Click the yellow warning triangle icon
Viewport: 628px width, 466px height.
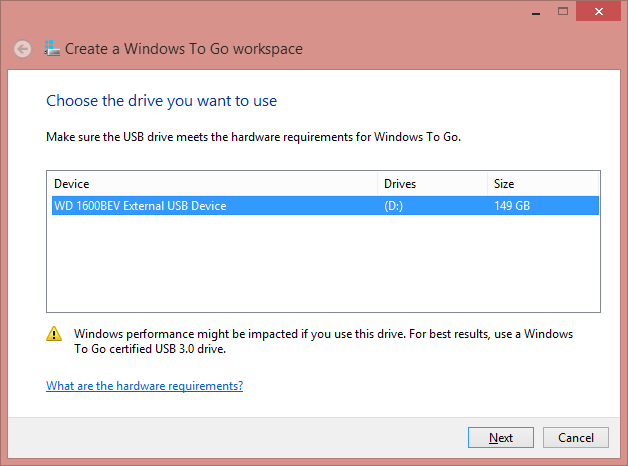54,334
